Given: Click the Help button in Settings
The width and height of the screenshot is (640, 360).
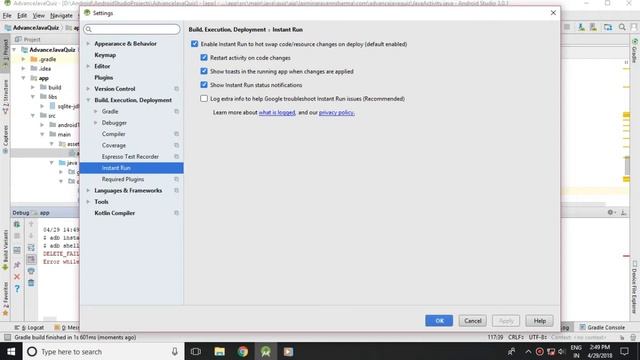Looking at the screenshot, I should (x=539, y=321).
